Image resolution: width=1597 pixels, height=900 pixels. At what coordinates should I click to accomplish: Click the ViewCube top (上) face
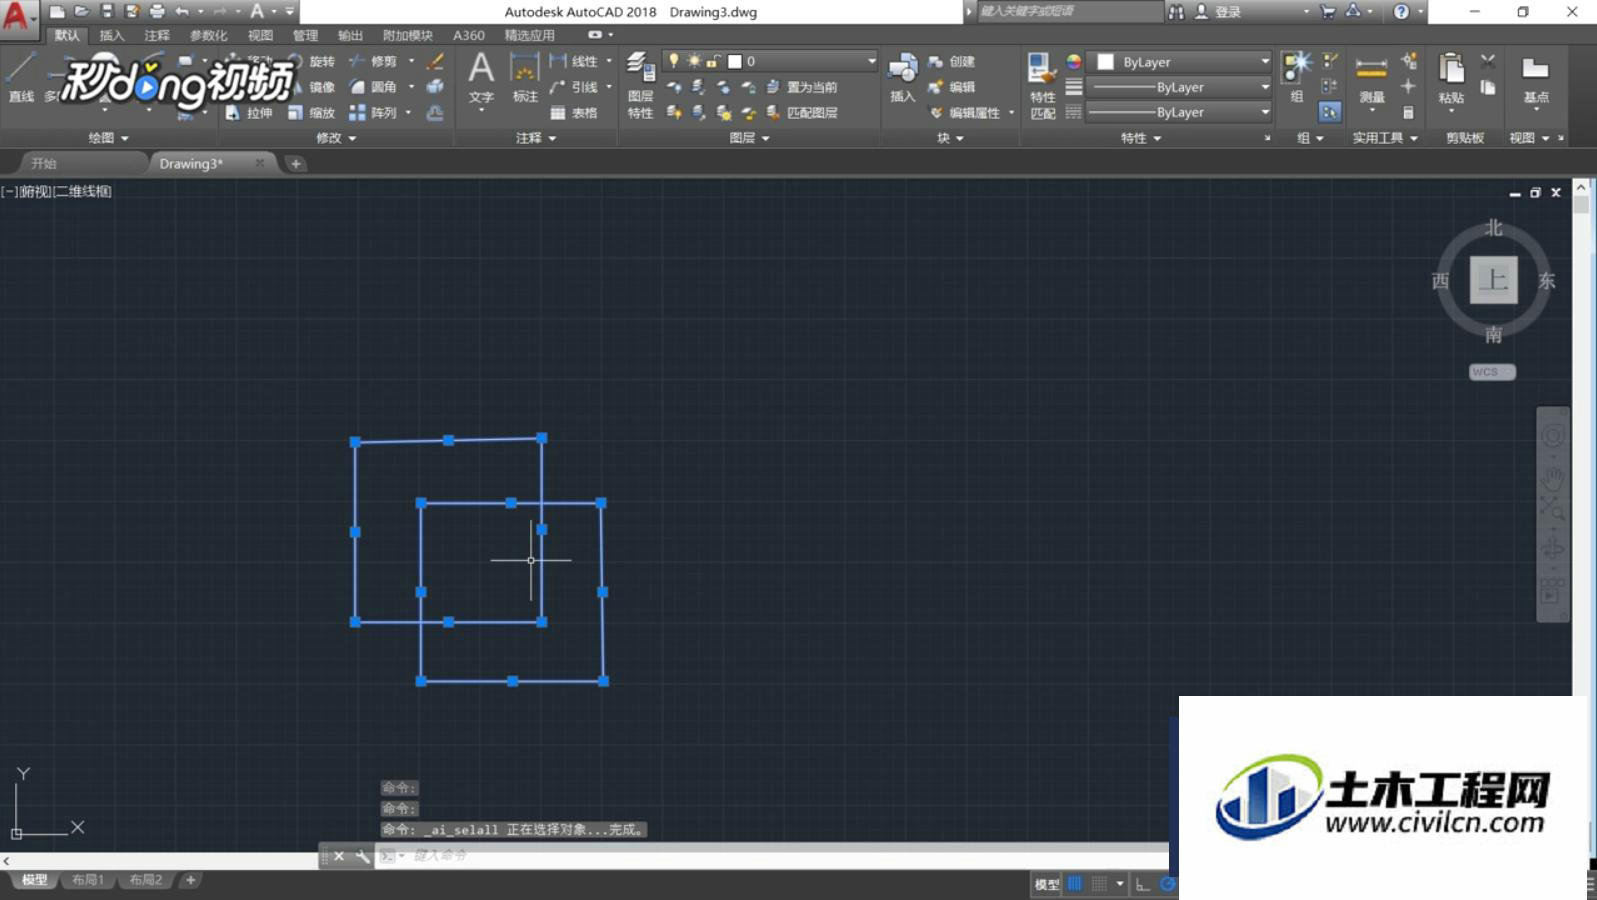pyautogui.click(x=1493, y=280)
